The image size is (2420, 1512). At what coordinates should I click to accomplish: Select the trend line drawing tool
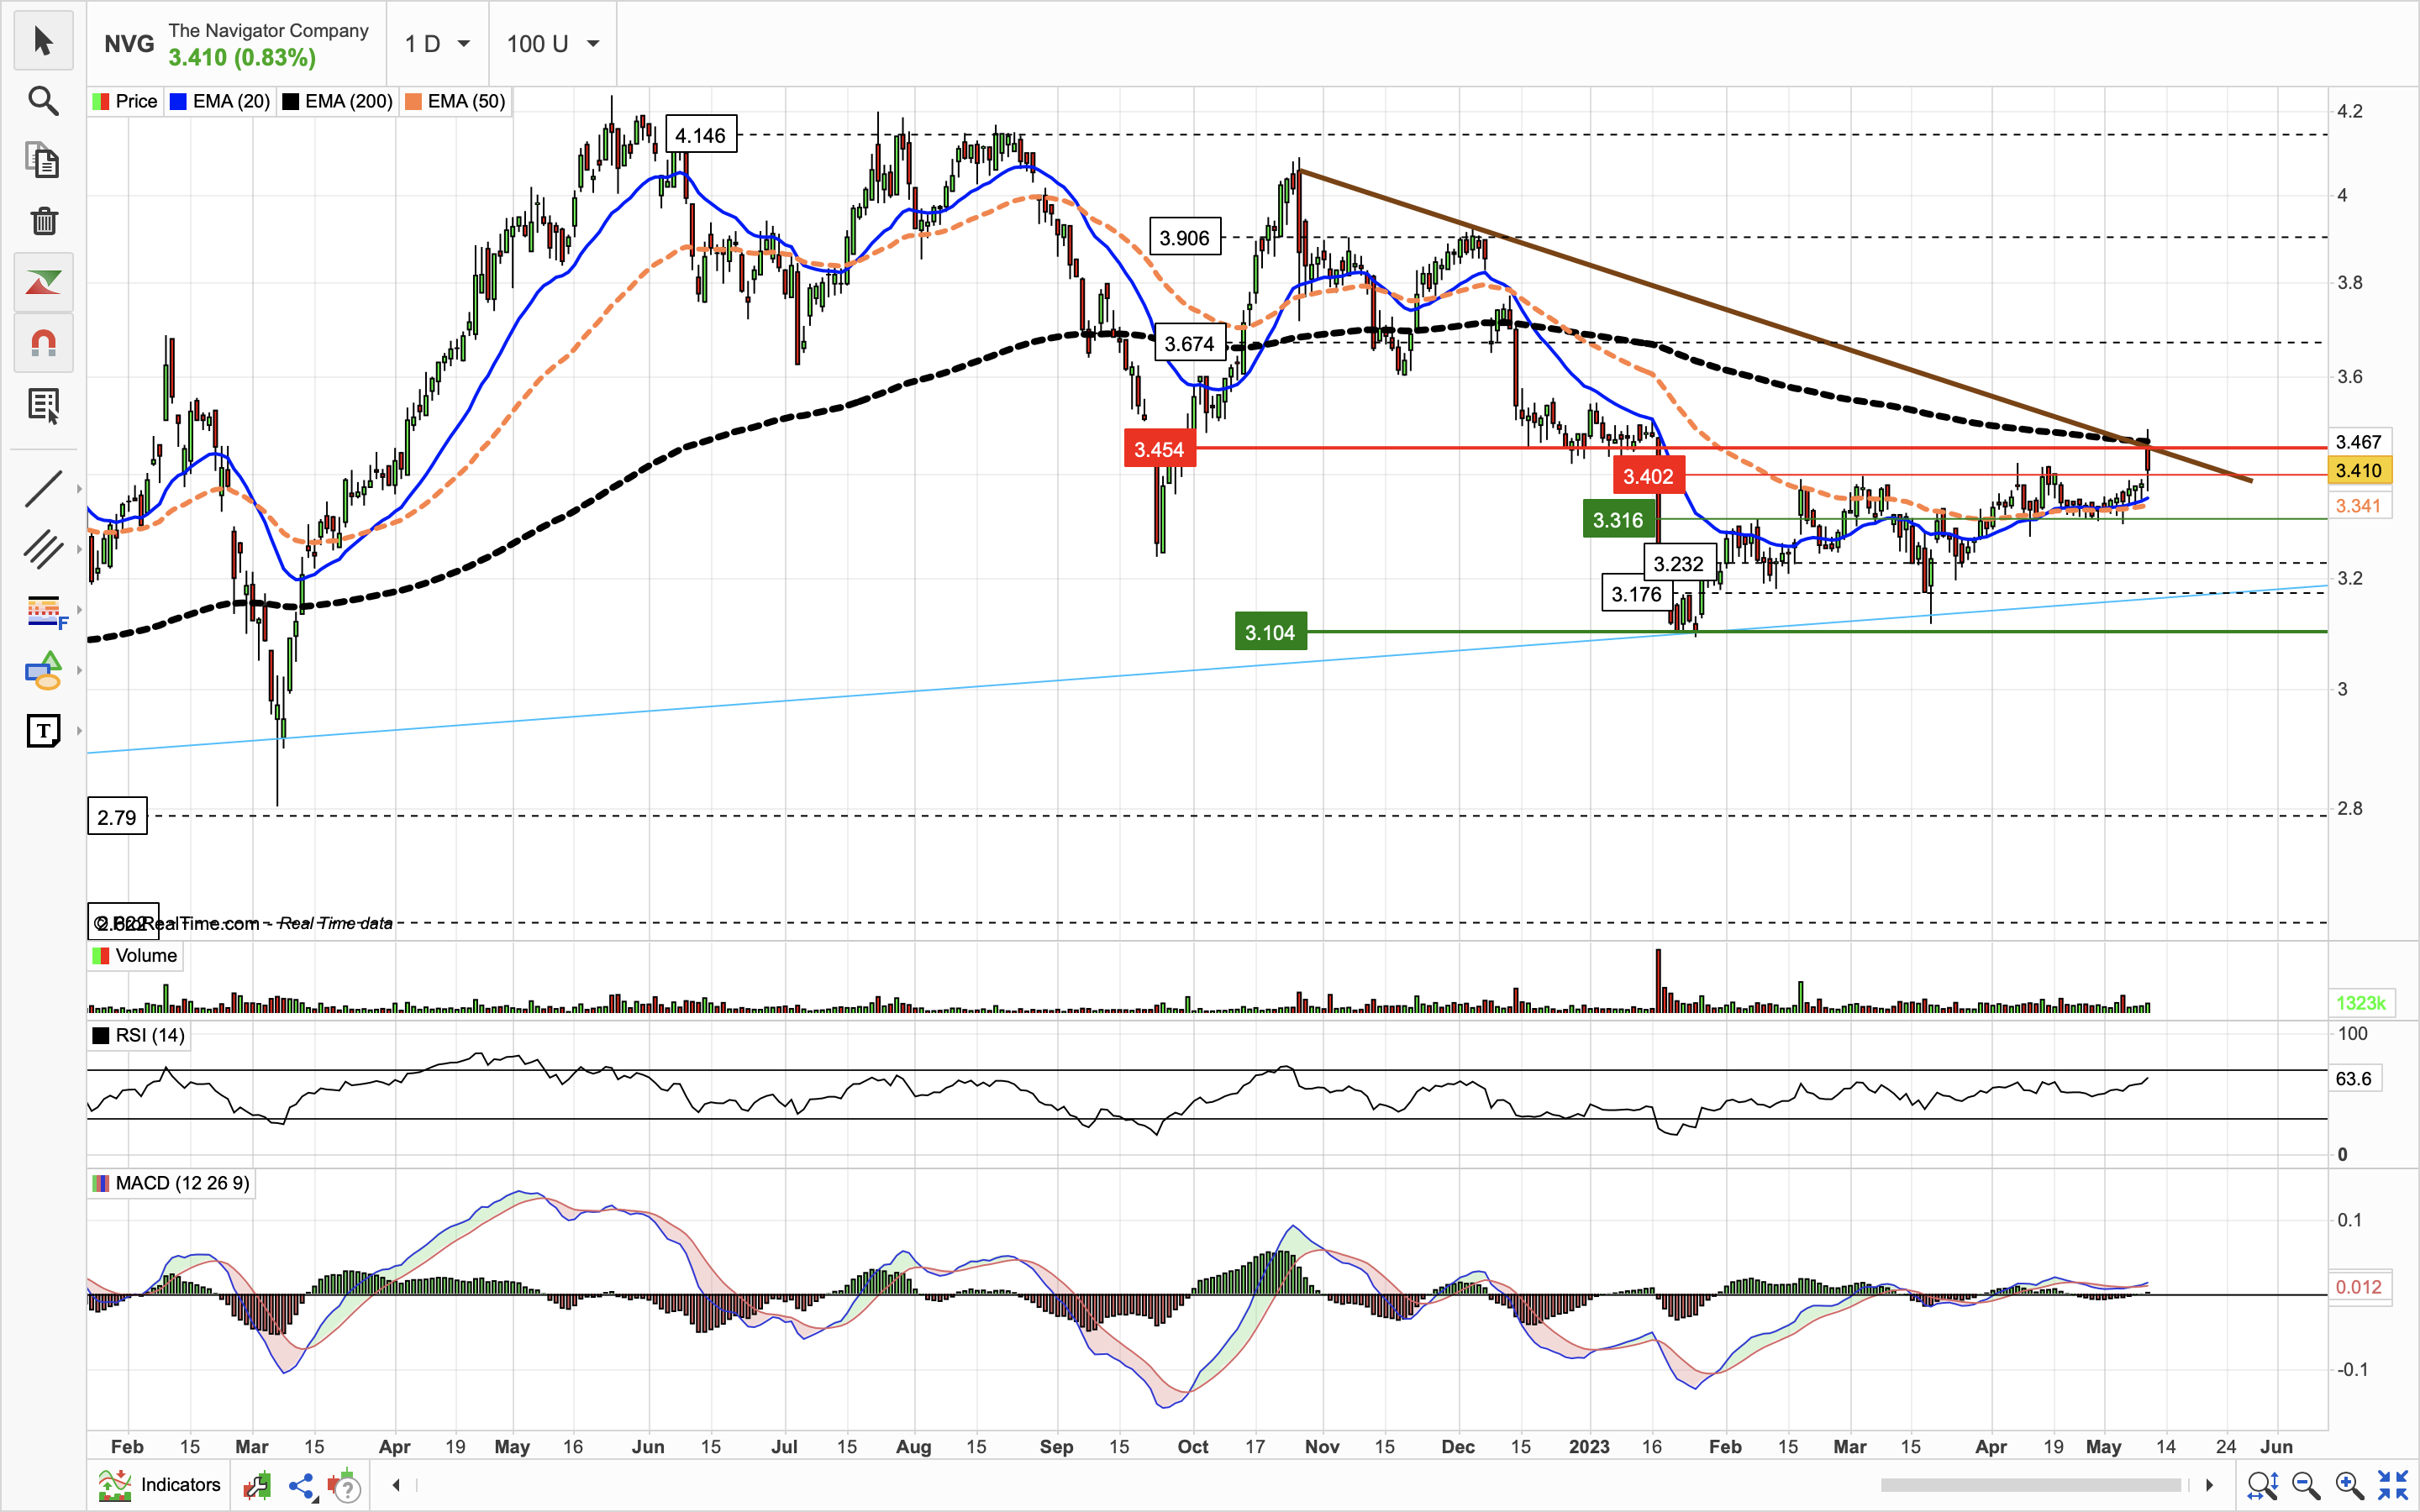tap(43, 489)
